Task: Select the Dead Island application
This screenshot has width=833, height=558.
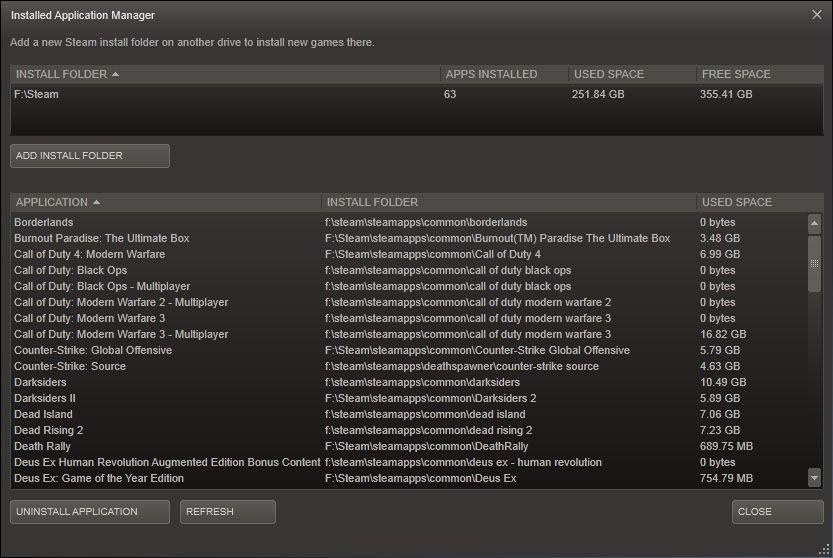Action: pos(409,414)
